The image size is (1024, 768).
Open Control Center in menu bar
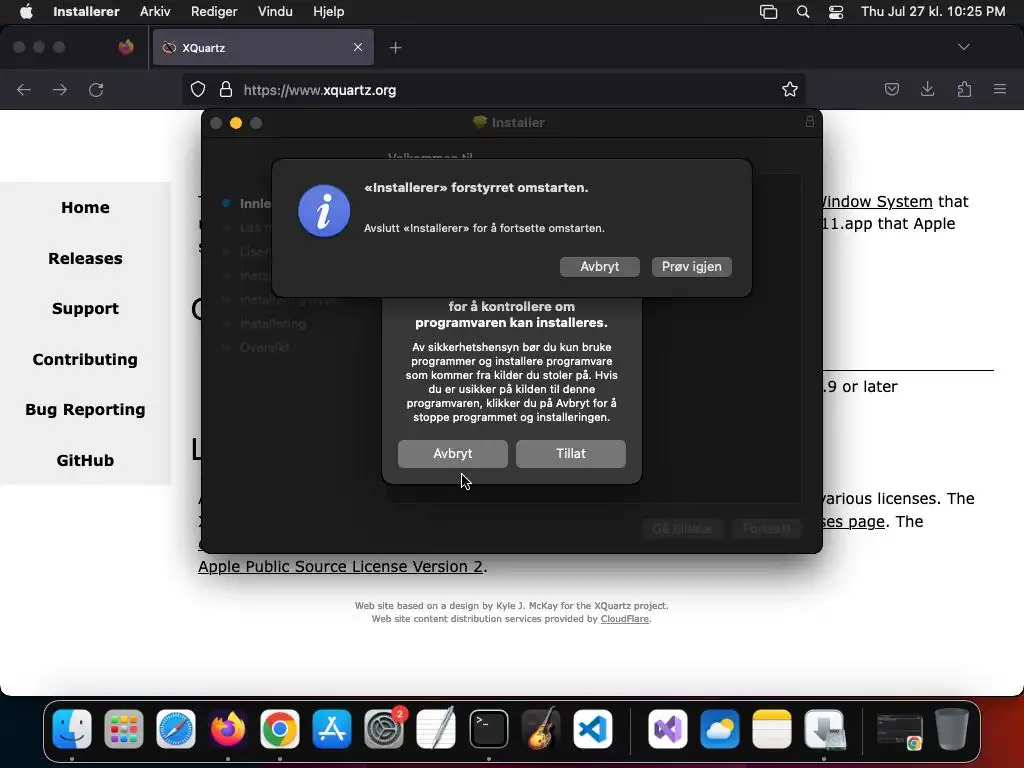(836, 12)
